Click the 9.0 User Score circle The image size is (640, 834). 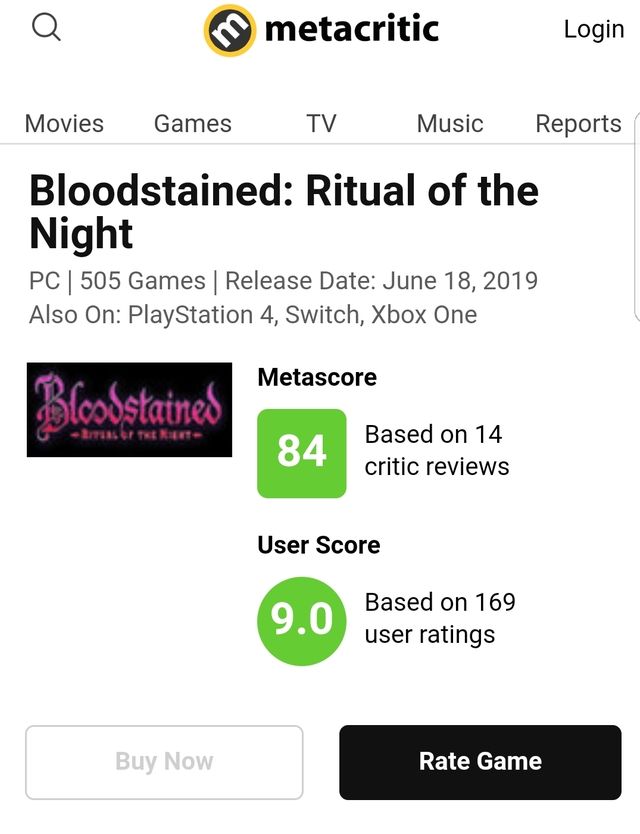click(x=301, y=620)
